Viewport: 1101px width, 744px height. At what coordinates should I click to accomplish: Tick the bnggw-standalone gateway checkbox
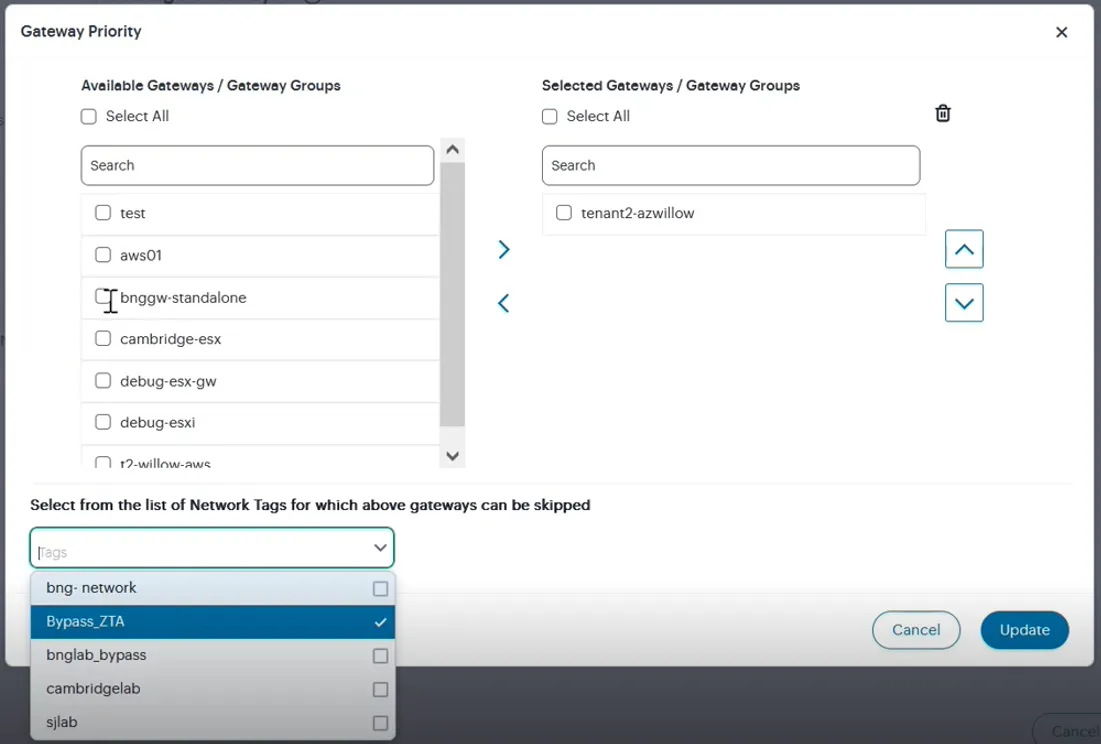coord(103,297)
